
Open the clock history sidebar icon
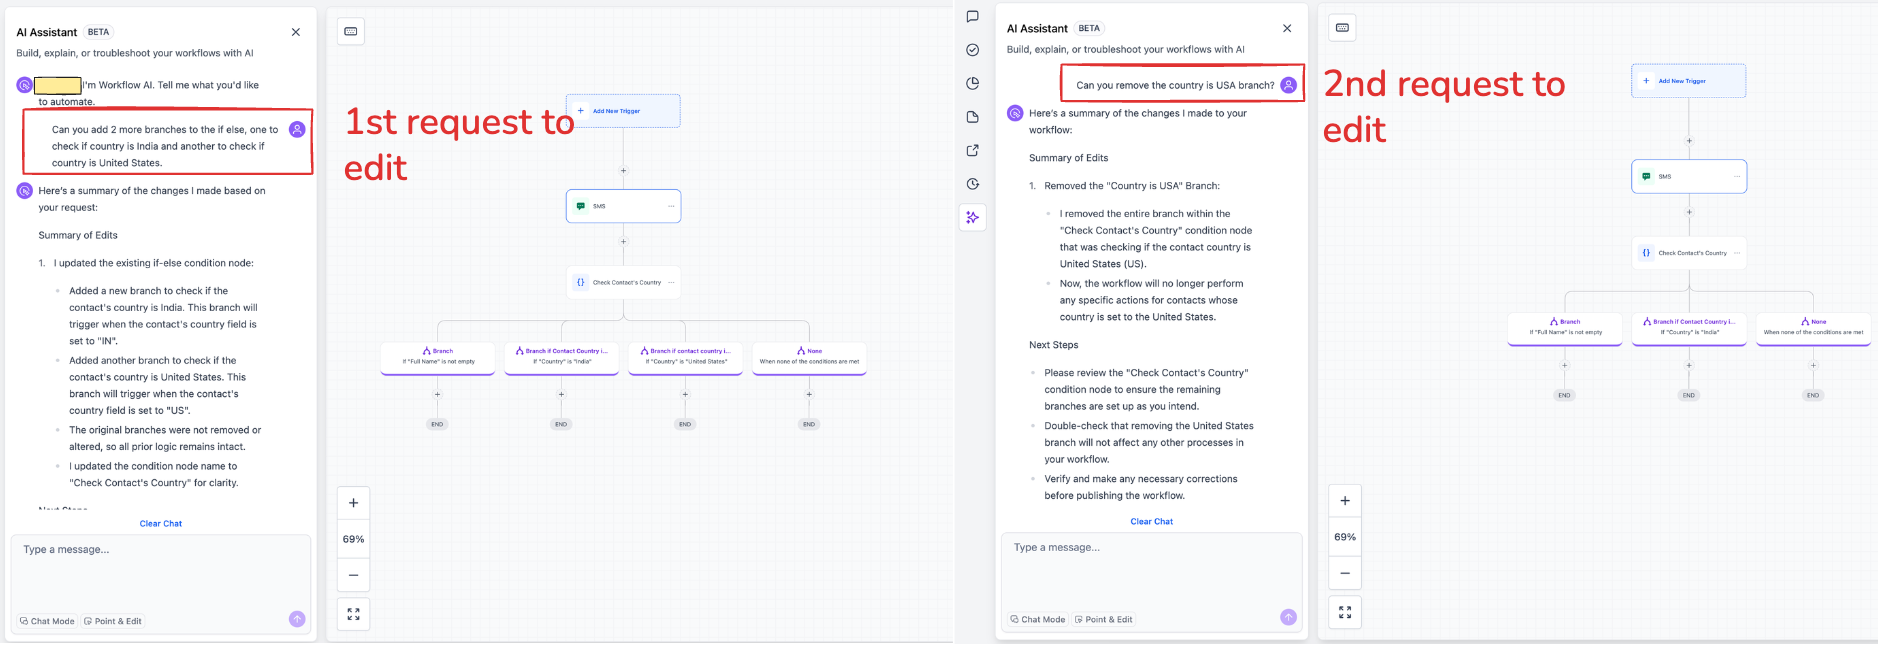pyautogui.click(x=972, y=184)
